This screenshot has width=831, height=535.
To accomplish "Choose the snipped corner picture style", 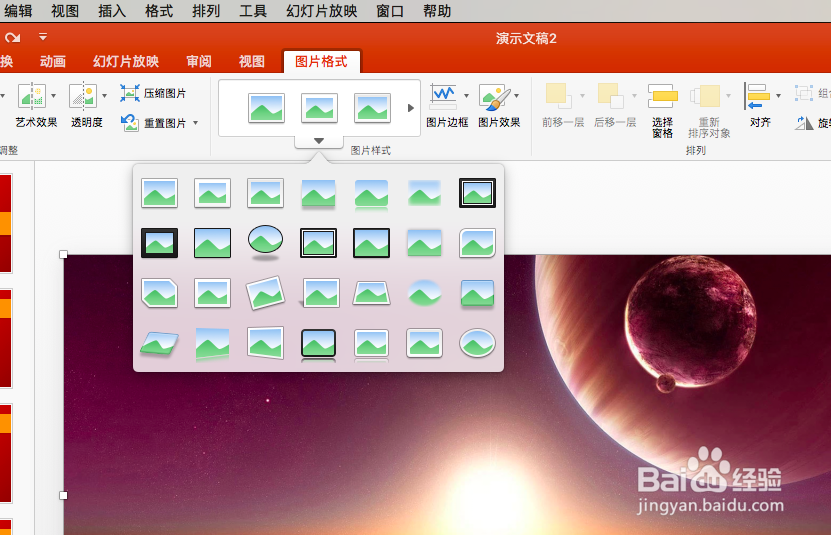I will [x=160, y=293].
